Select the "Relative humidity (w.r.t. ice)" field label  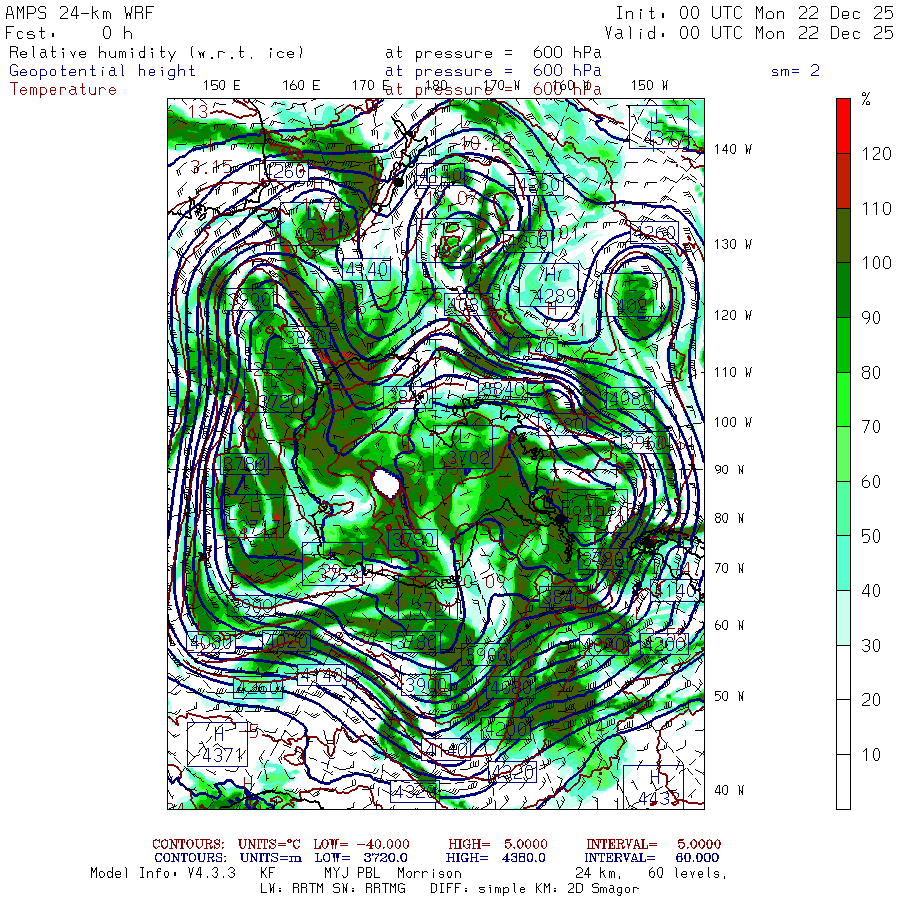click(x=156, y=53)
